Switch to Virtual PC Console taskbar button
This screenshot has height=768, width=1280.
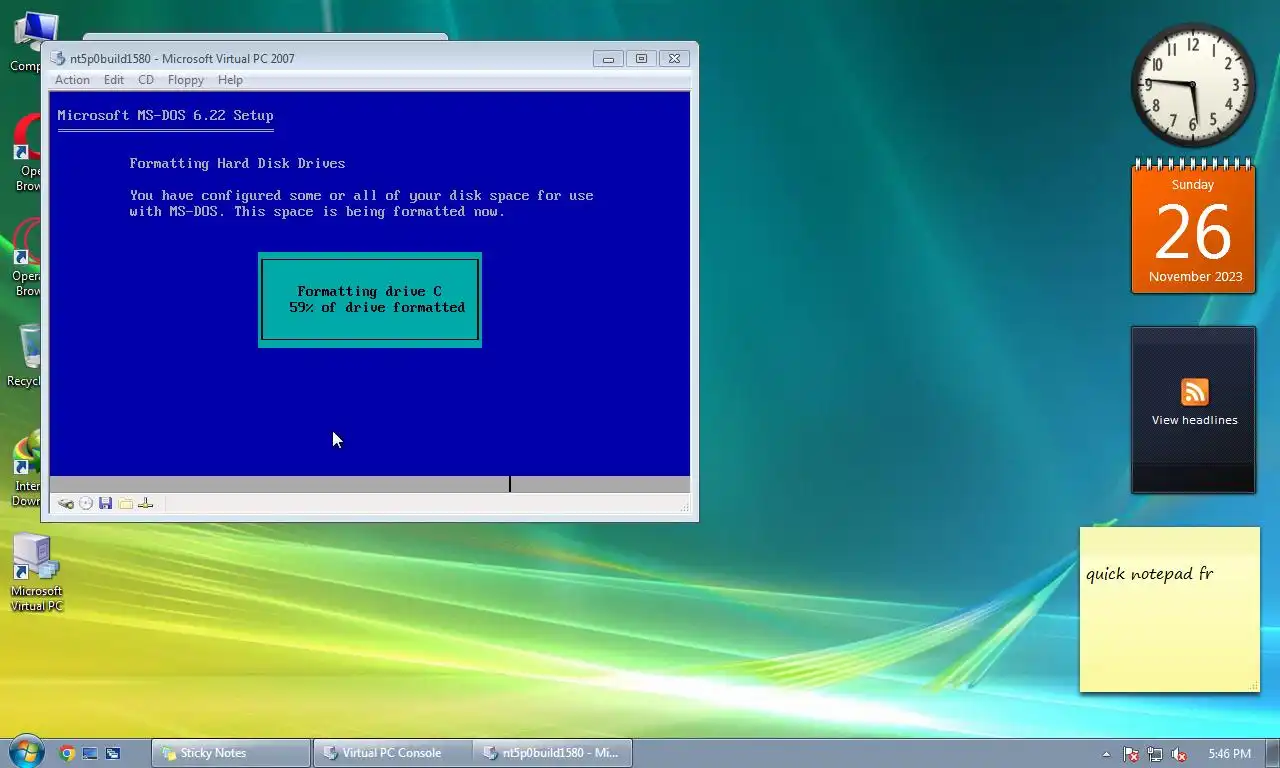click(x=392, y=753)
